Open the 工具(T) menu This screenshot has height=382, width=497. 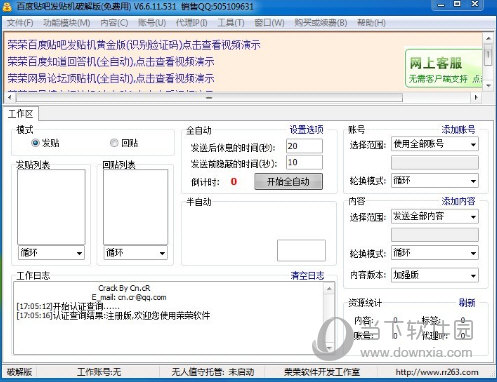[x=231, y=23]
